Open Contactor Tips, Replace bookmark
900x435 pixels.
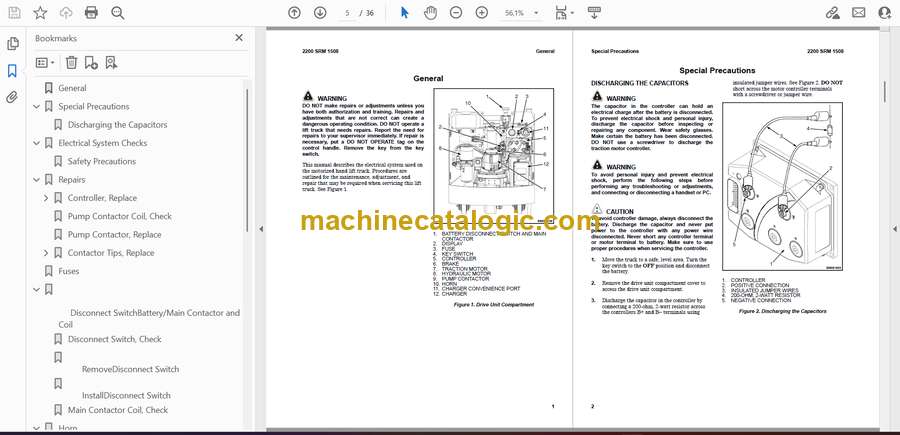point(111,253)
